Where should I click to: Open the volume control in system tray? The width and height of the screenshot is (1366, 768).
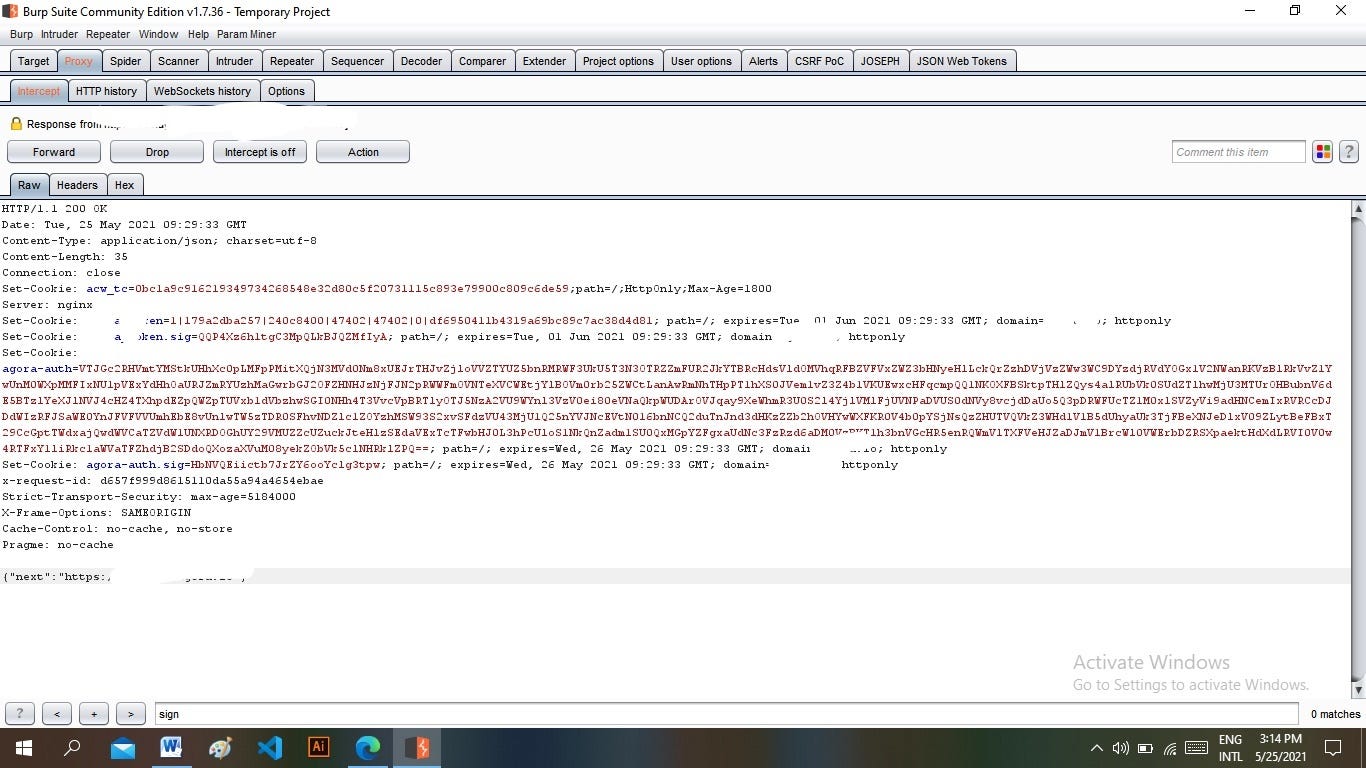[x=1120, y=748]
